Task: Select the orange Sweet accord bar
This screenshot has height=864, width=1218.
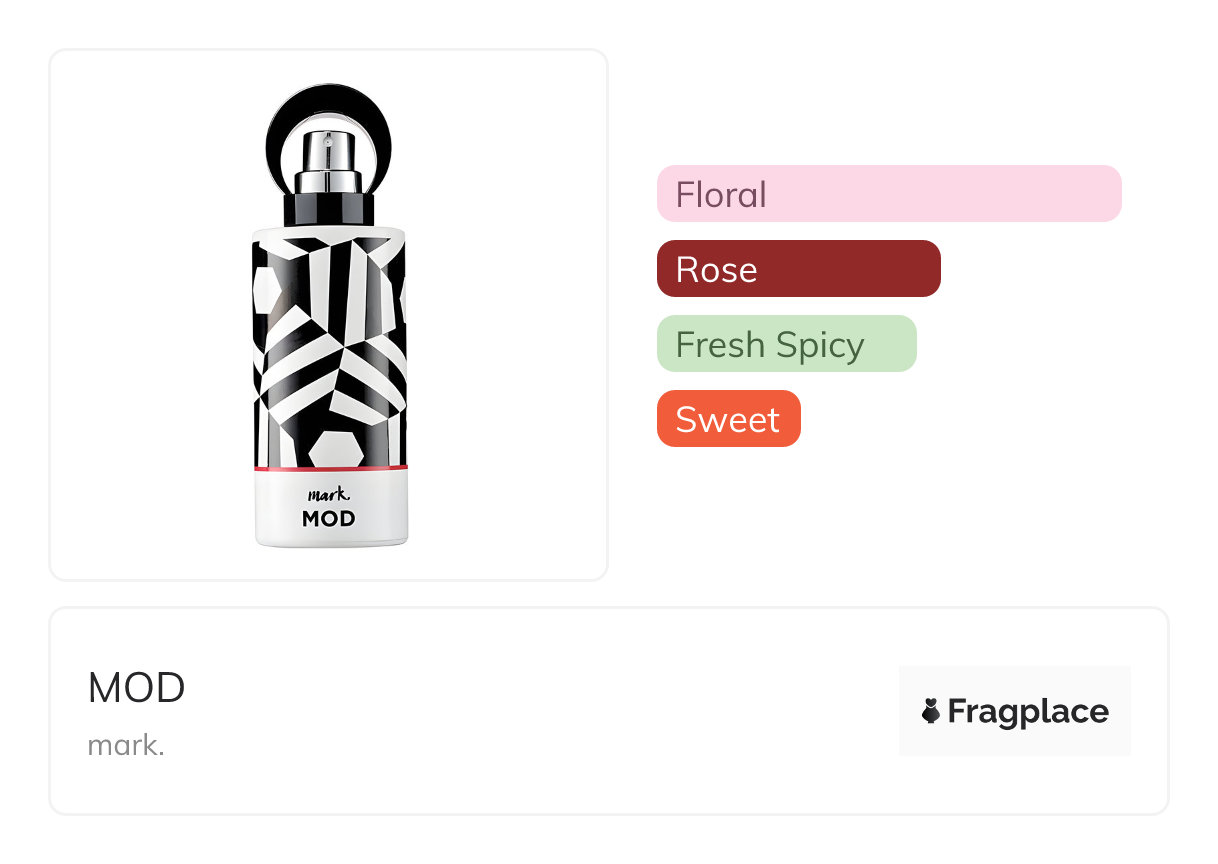Action: (x=728, y=419)
